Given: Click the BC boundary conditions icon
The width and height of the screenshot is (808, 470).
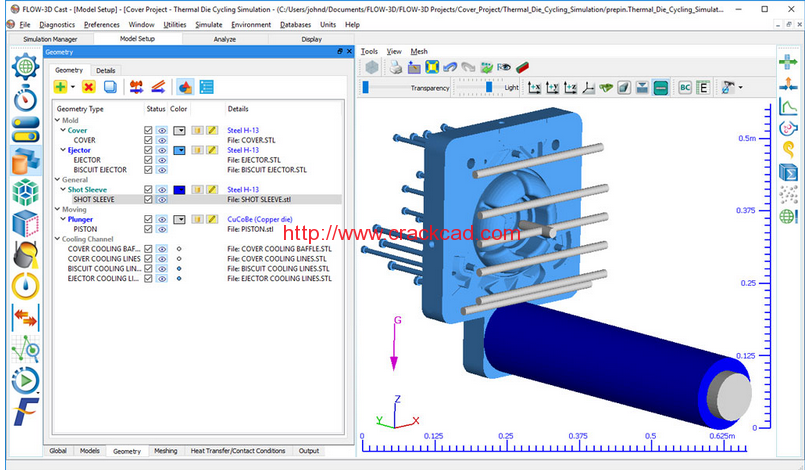Looking at the screenshot, I should pos(685,88).
